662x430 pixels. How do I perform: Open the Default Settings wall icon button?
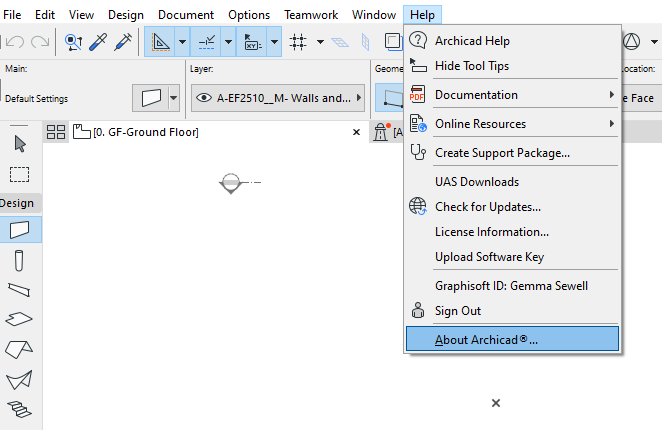(x=151, y=98)
